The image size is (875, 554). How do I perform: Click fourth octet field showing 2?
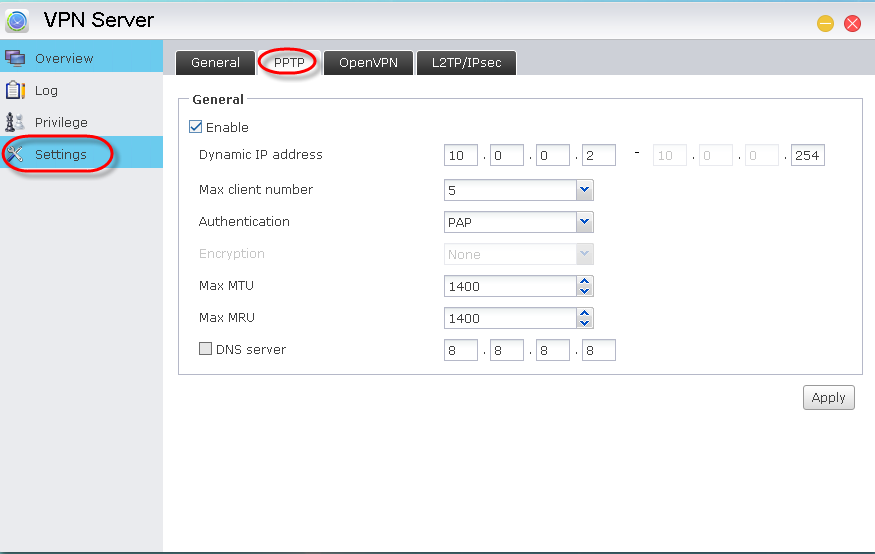point(599,155)
